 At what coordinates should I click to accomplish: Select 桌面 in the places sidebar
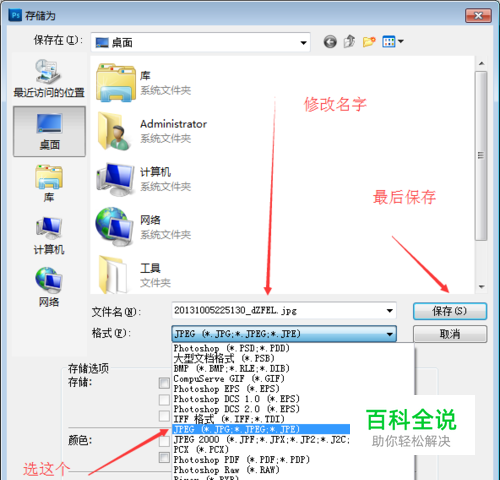49,131
